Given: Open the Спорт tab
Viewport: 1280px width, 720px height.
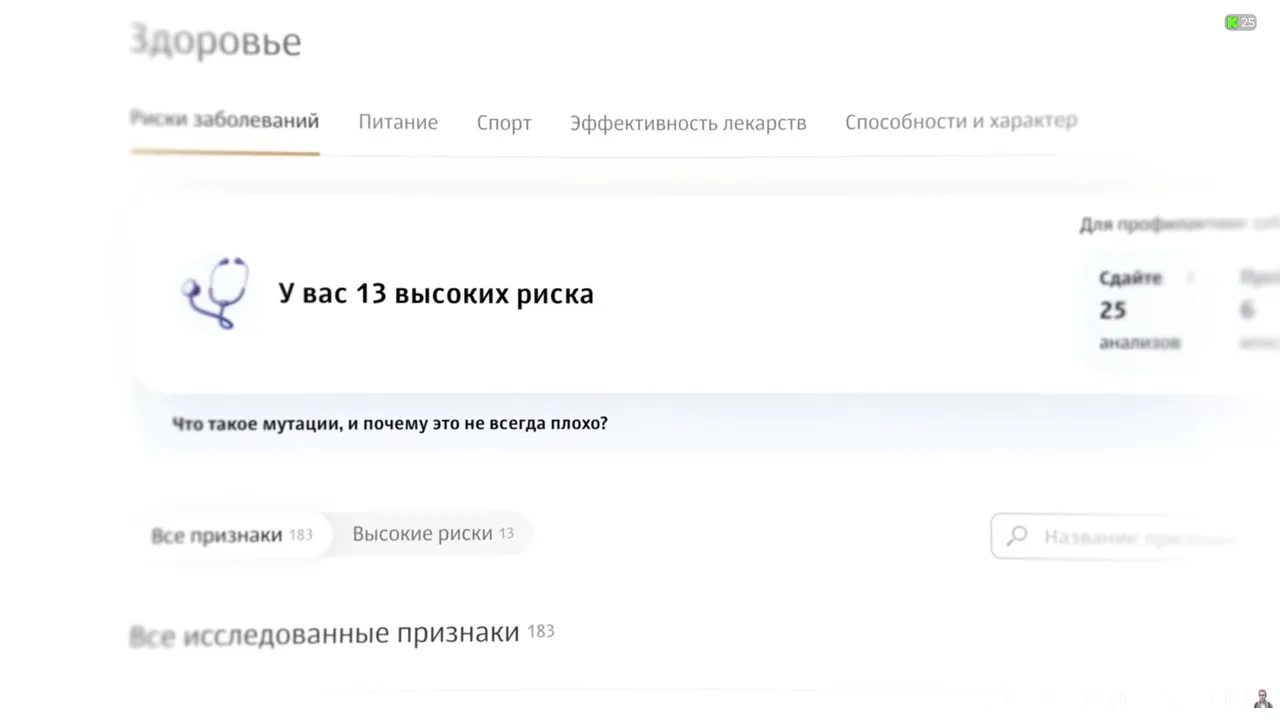Looking at the screenshot, I should click(x=504, y=123).
